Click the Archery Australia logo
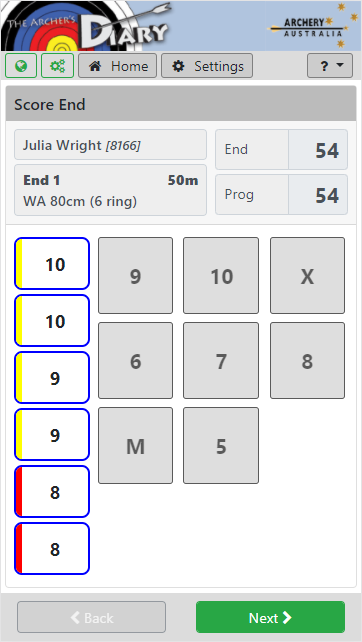This screenshot has width=362, height=642. pos(309,25)
